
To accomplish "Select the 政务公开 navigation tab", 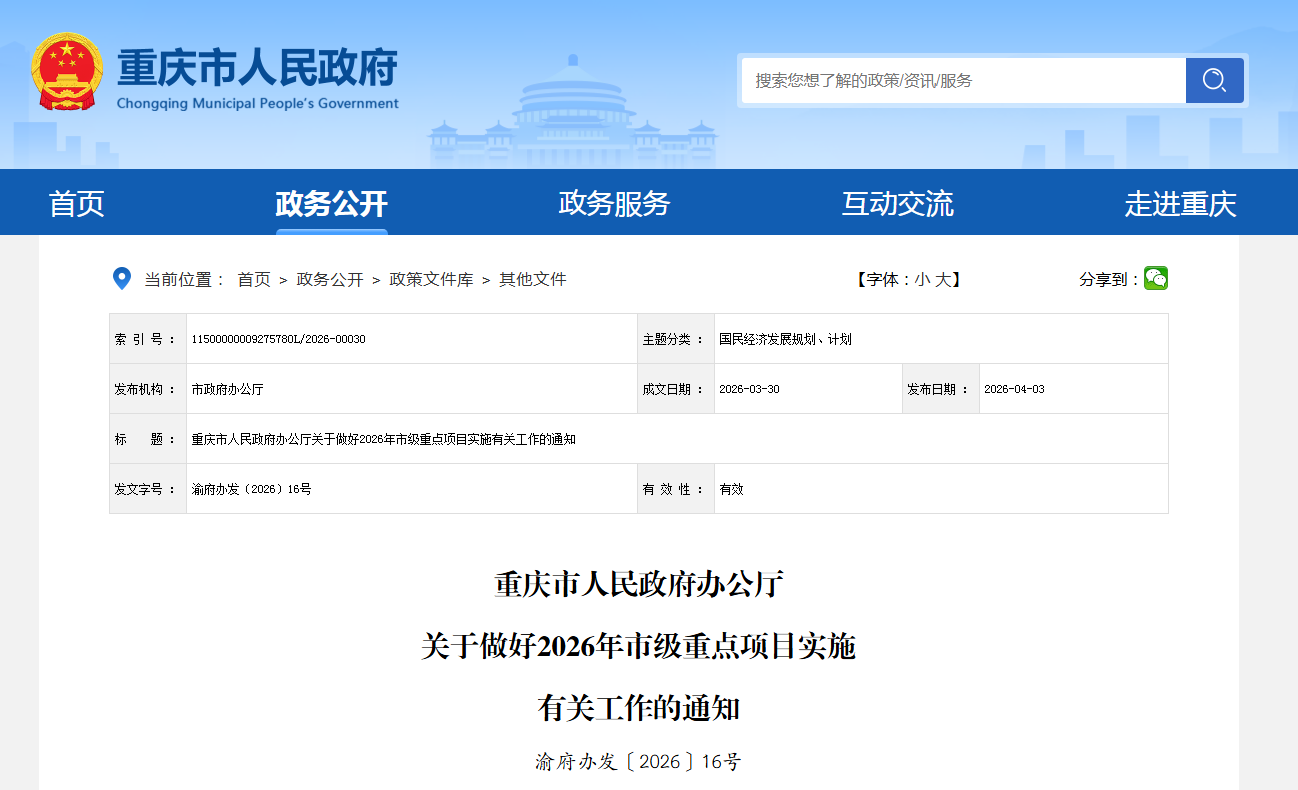I will (331, 204).
